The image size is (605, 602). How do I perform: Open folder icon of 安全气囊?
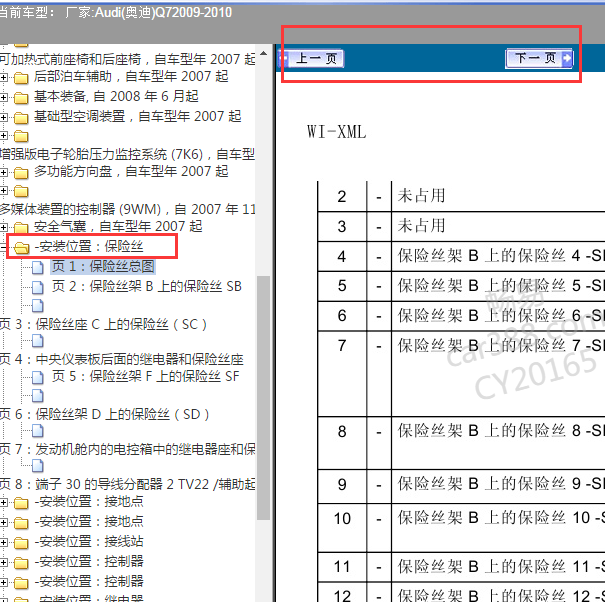pyautogui.click(x=21, y=227)
